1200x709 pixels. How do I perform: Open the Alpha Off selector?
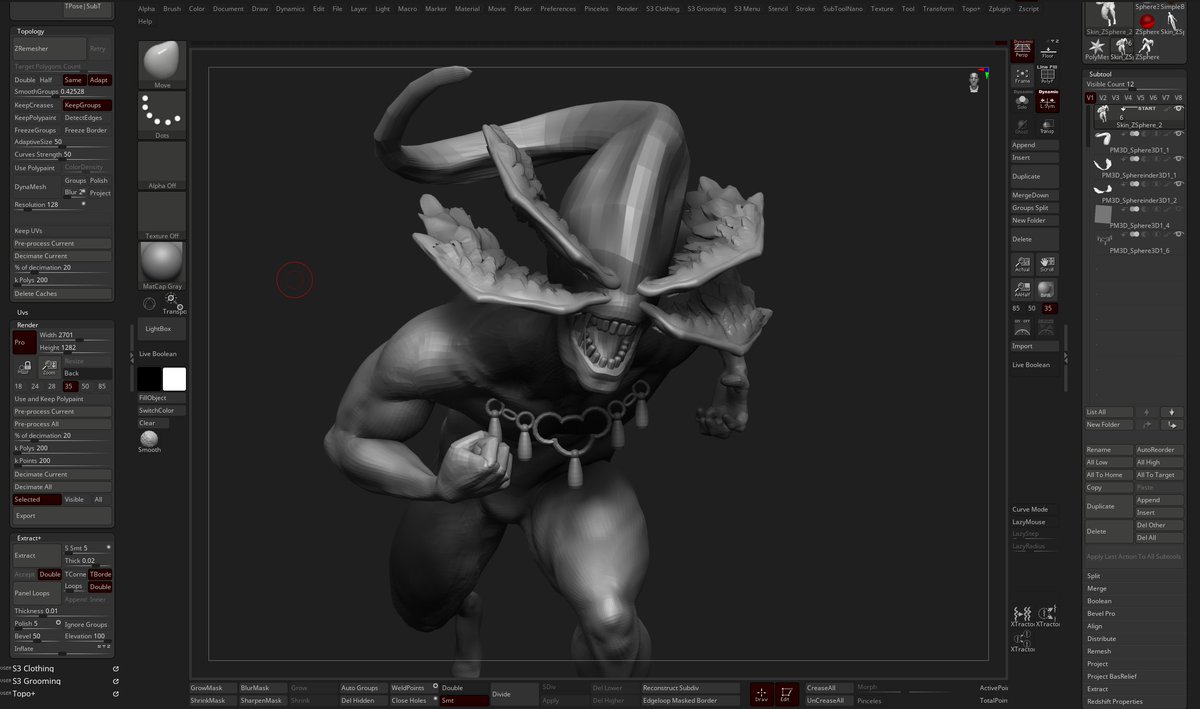162,166
